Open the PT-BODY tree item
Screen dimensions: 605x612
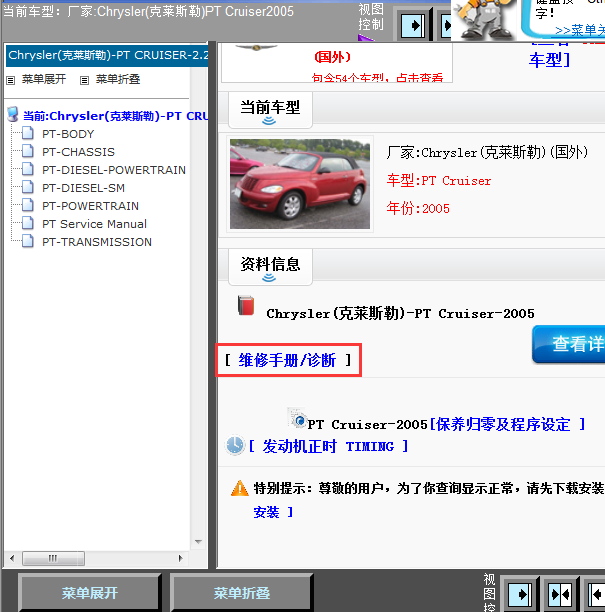68,134
